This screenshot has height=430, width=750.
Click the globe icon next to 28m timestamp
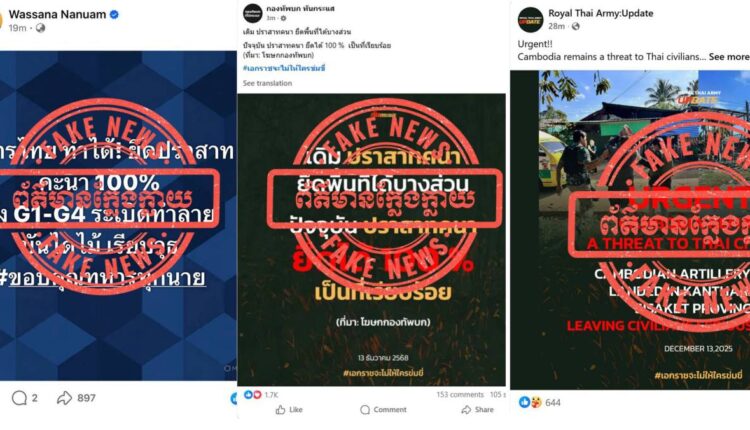point(576,26)
